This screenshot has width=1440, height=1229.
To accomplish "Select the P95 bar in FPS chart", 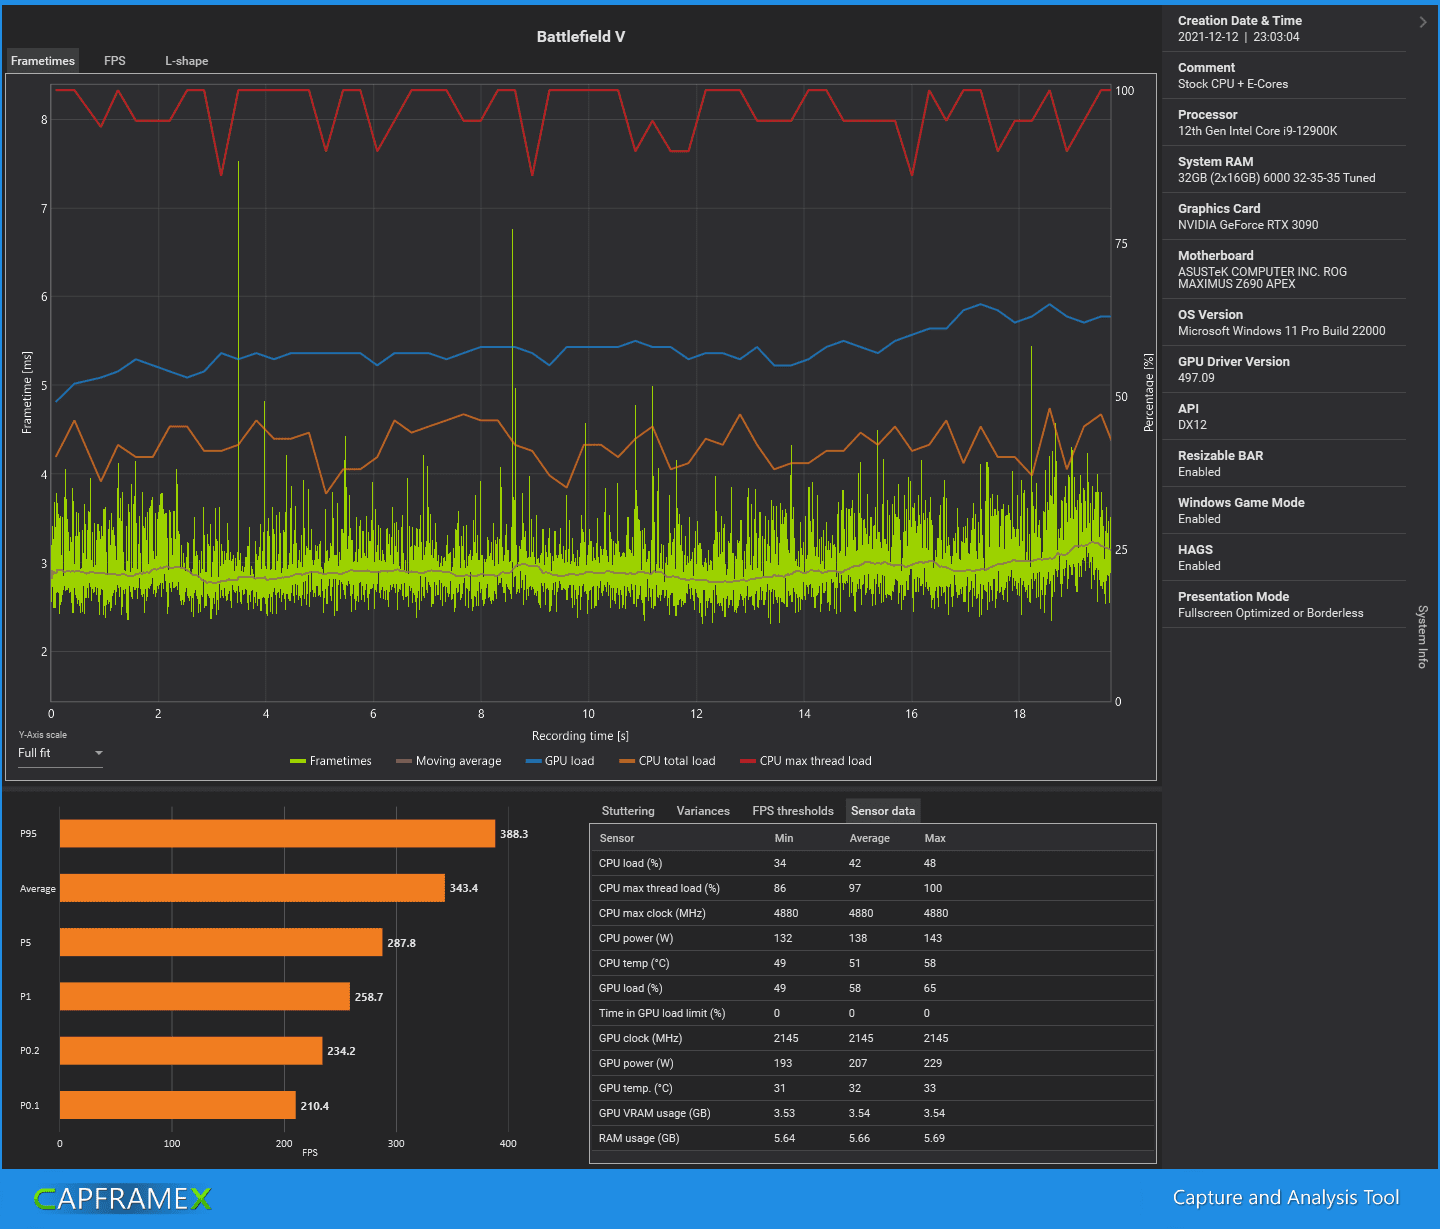I will click(x=277, y=834).
